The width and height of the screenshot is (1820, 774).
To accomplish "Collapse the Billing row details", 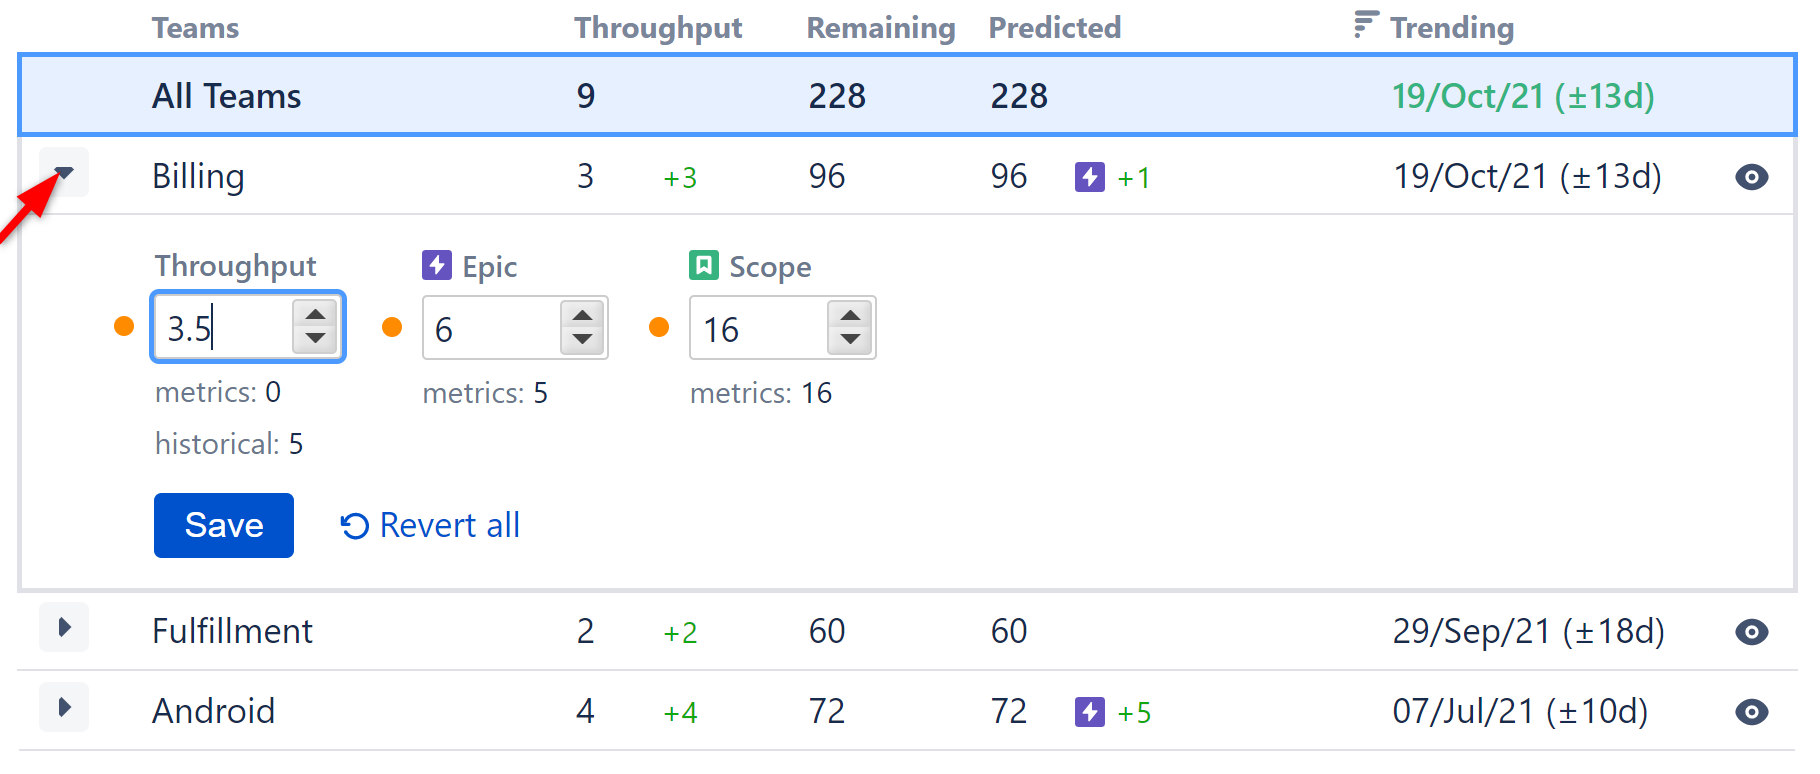I will tap(64, 172).
